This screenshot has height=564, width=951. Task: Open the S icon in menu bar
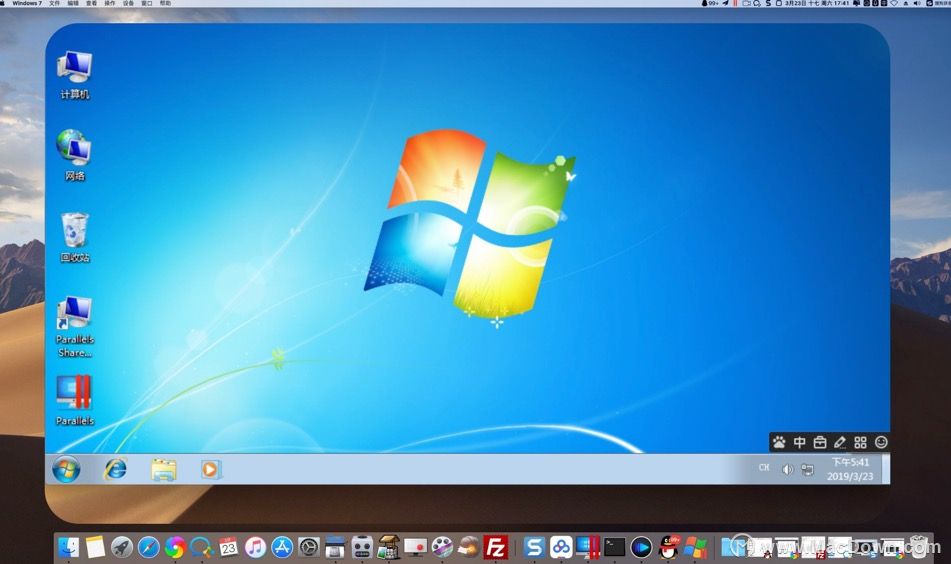(x=768, y=3)
